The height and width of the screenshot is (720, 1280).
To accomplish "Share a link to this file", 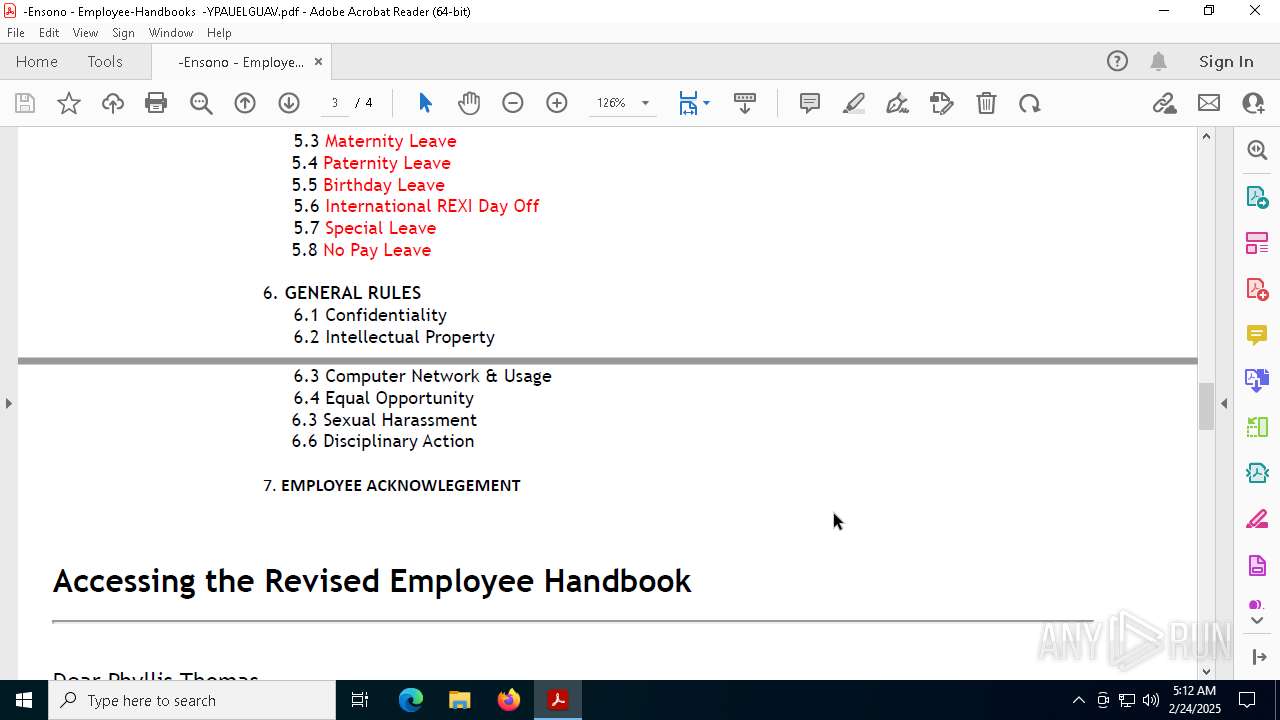I will (x=1164, y=103).
